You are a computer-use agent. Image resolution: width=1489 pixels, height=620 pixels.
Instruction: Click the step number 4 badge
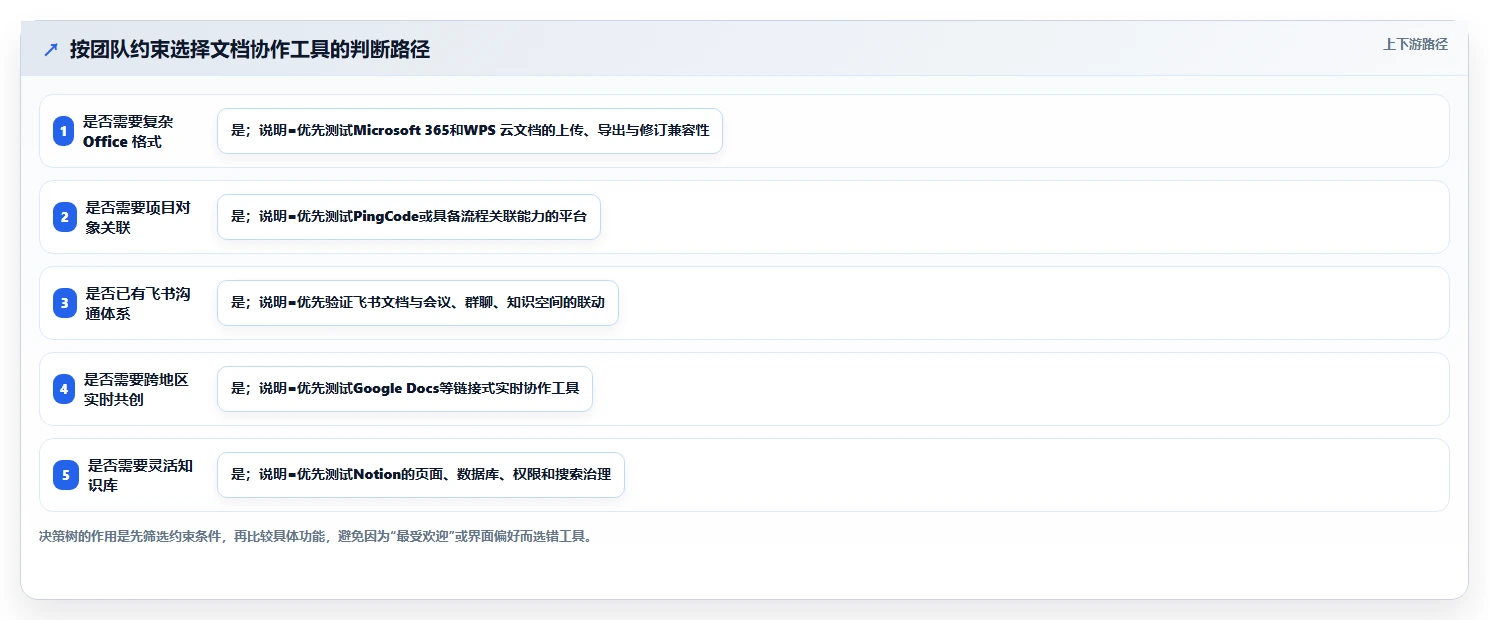point(64,389)
